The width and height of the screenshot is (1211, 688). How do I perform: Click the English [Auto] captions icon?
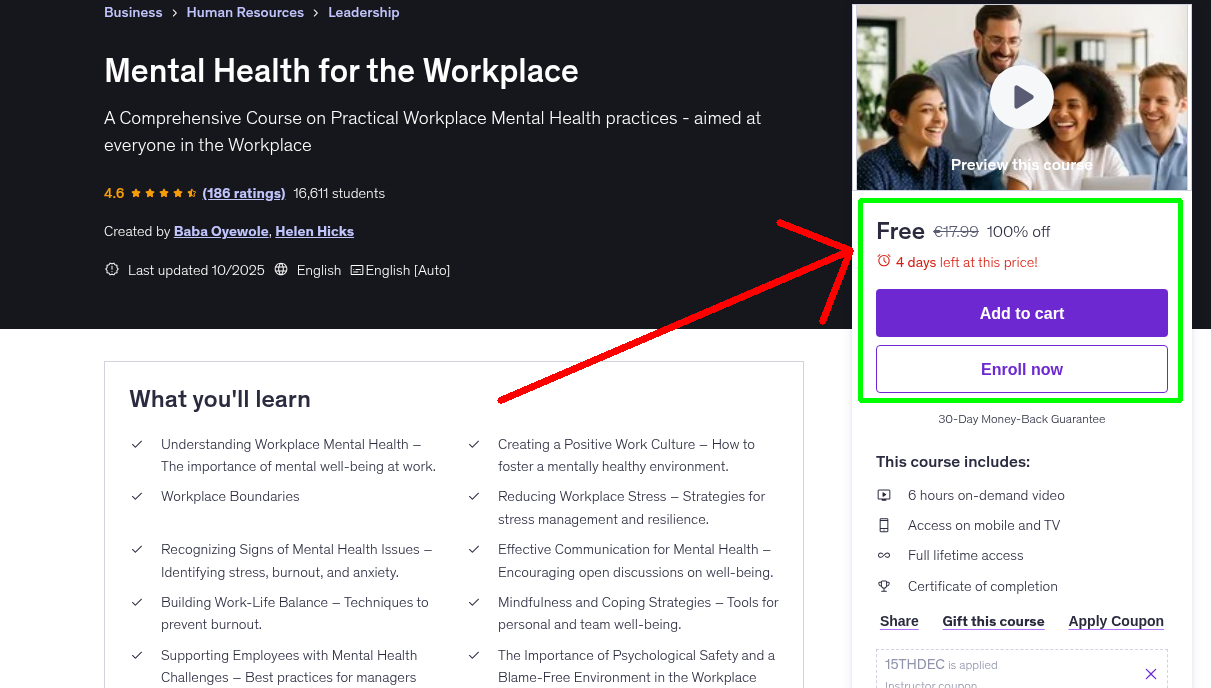click(356, 270)
